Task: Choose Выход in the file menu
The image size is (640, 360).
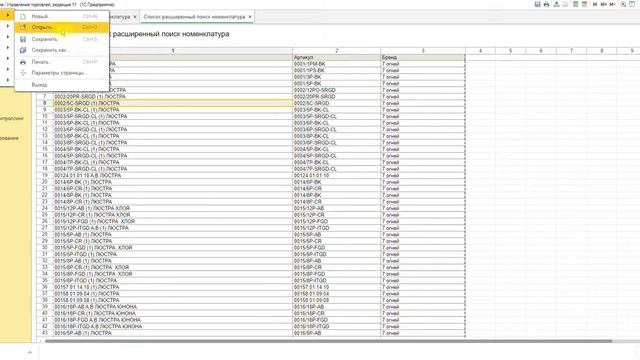Action: [62, 85]
